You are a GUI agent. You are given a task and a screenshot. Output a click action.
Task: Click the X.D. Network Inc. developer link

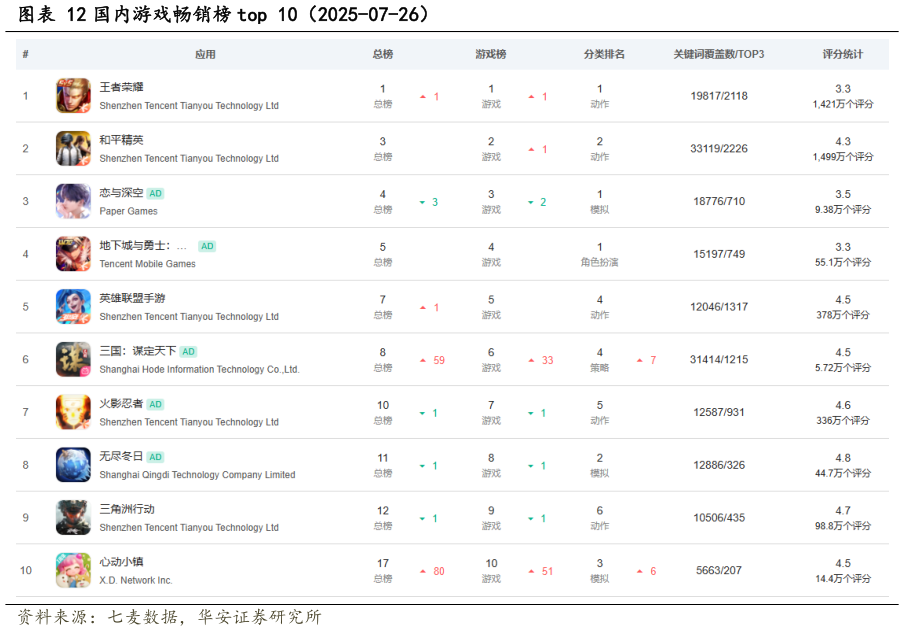137,580
